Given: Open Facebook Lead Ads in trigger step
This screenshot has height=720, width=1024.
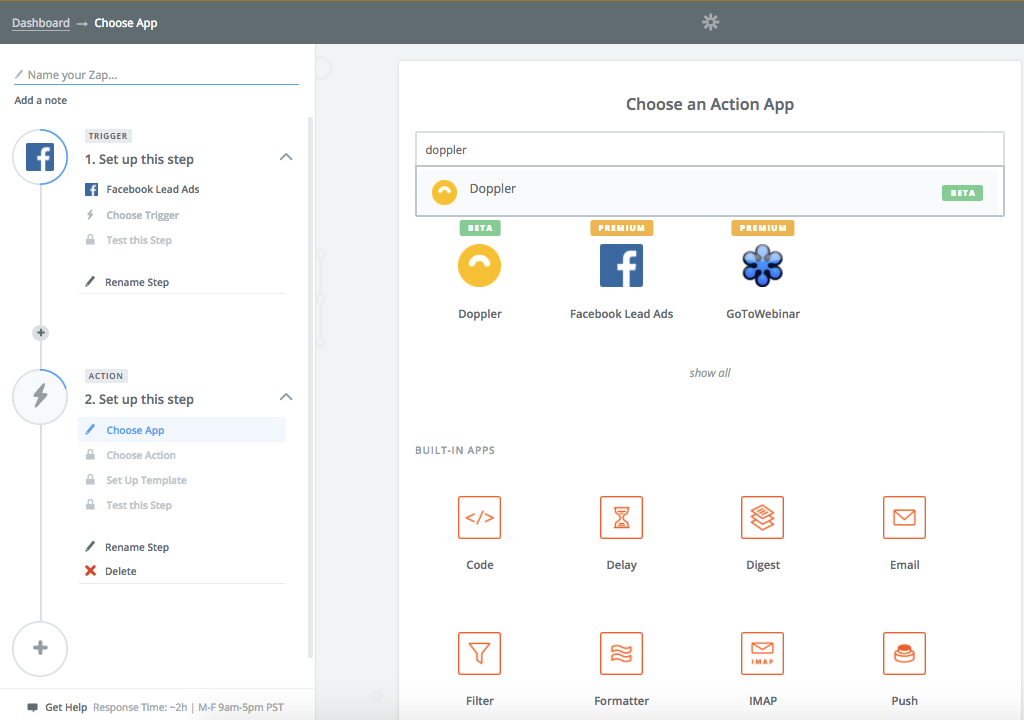Looking at the screenshot, I should [x=153, y=189].
